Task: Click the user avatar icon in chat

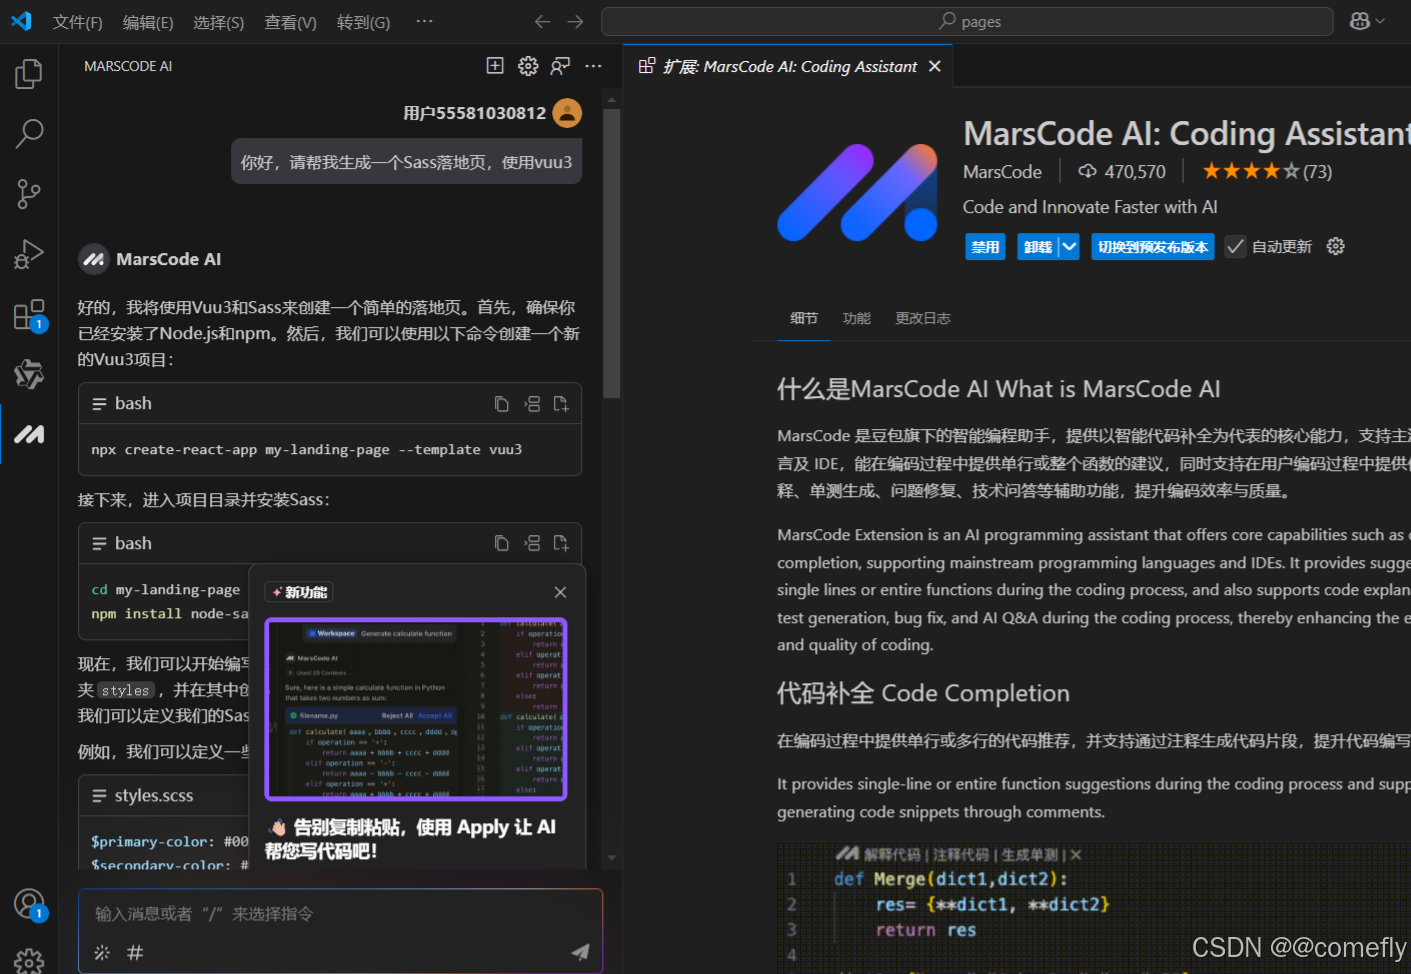Action: pos(567,113)
